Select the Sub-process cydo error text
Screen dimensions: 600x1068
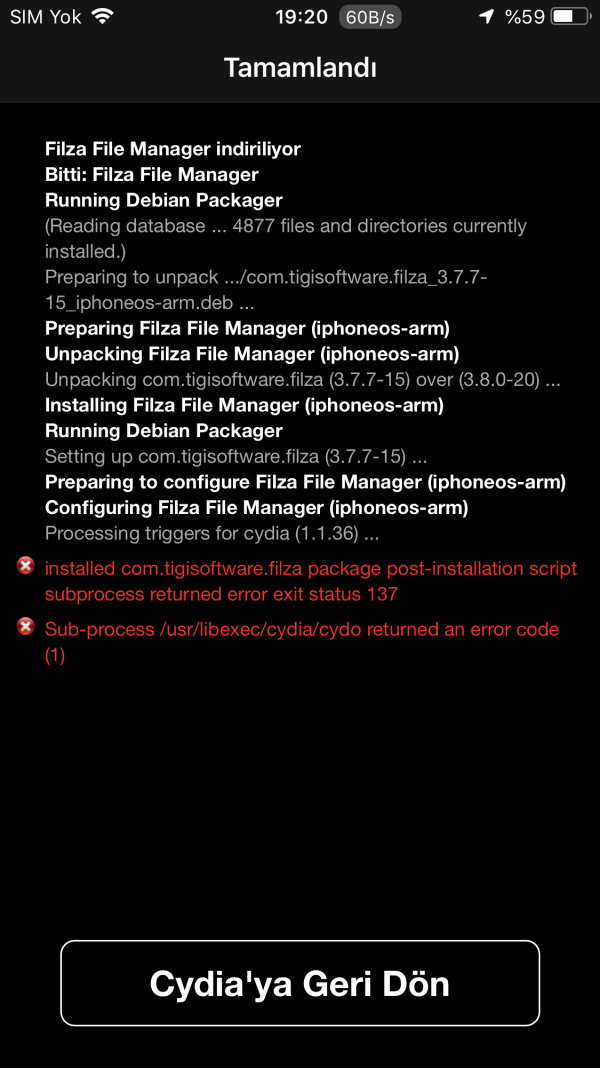tap(300, 641)
